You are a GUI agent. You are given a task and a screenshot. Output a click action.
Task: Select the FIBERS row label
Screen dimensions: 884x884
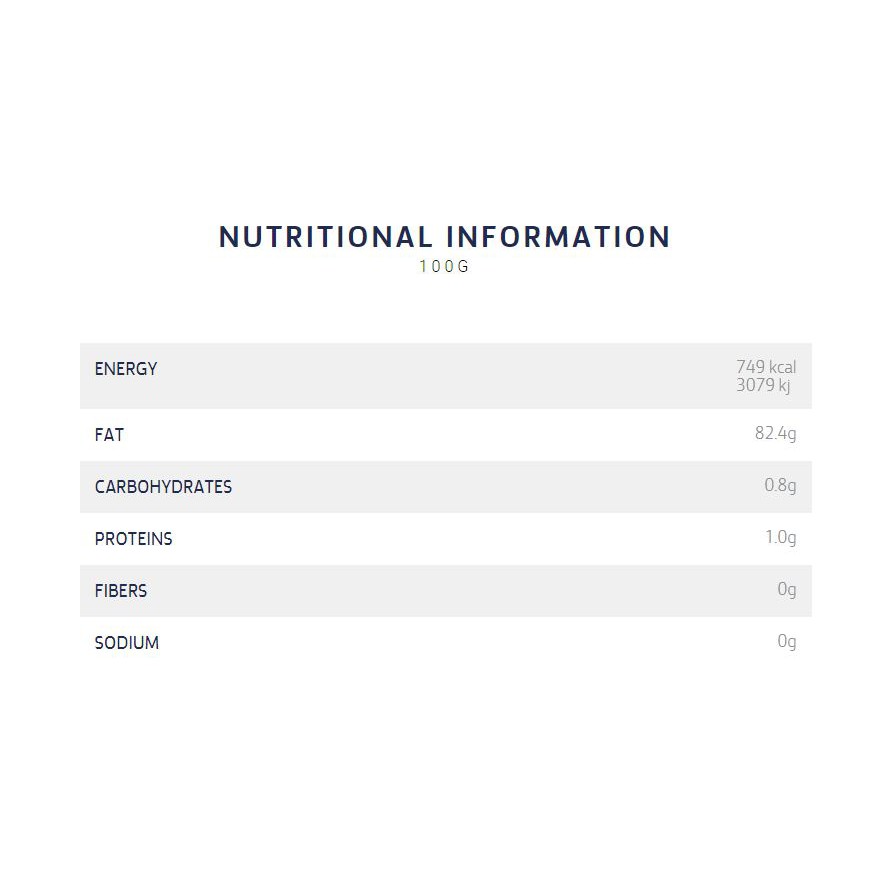click(x=121, y=591)
